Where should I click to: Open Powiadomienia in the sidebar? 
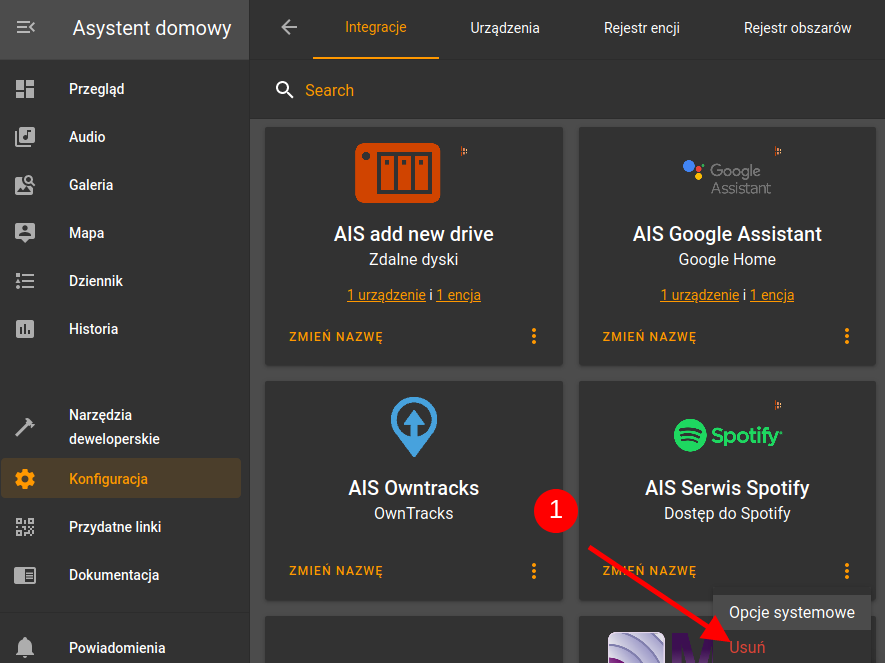tap(121, 648)
